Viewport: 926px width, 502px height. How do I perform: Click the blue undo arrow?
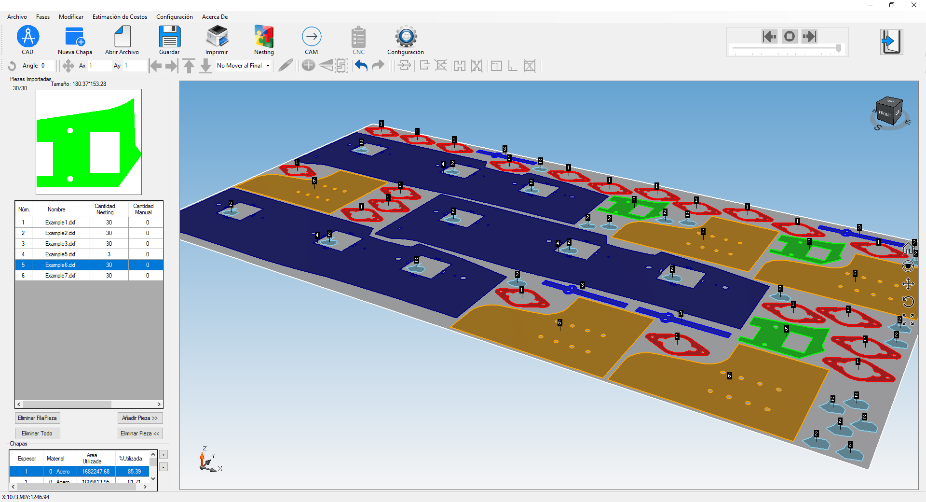(x=361, y=66)
